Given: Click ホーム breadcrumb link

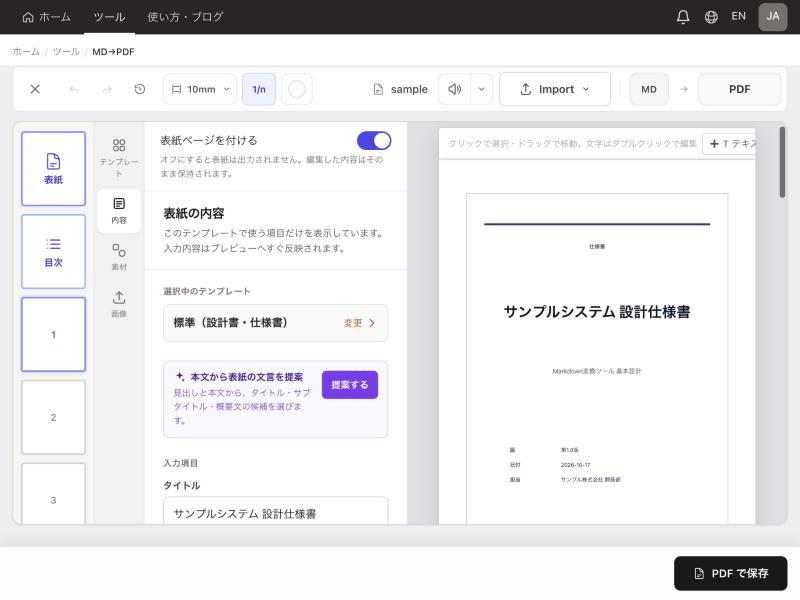Looking at the screenshot, I should pos(26,52).
